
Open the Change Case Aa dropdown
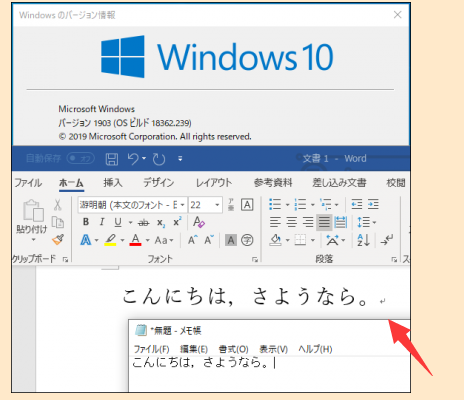[164, 240]
